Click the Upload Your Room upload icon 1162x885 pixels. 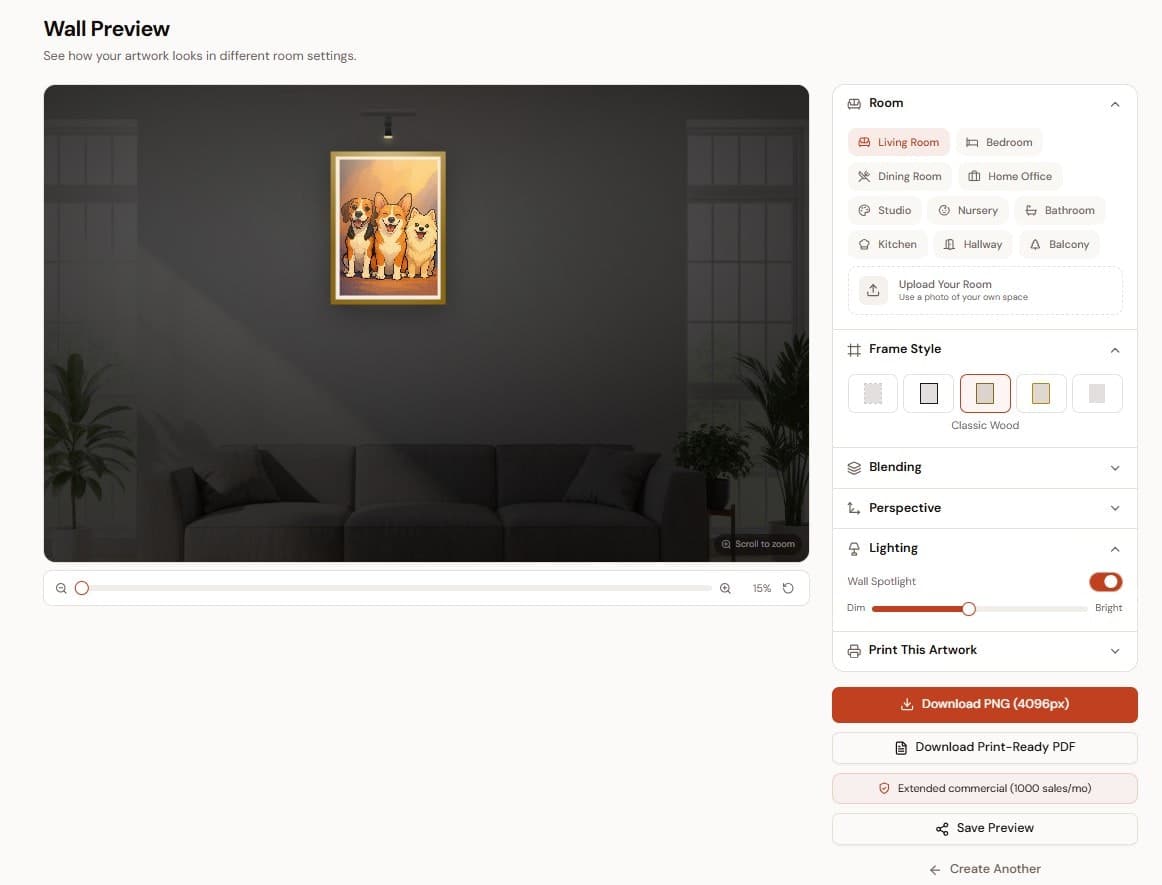click(x=872, y=290)
